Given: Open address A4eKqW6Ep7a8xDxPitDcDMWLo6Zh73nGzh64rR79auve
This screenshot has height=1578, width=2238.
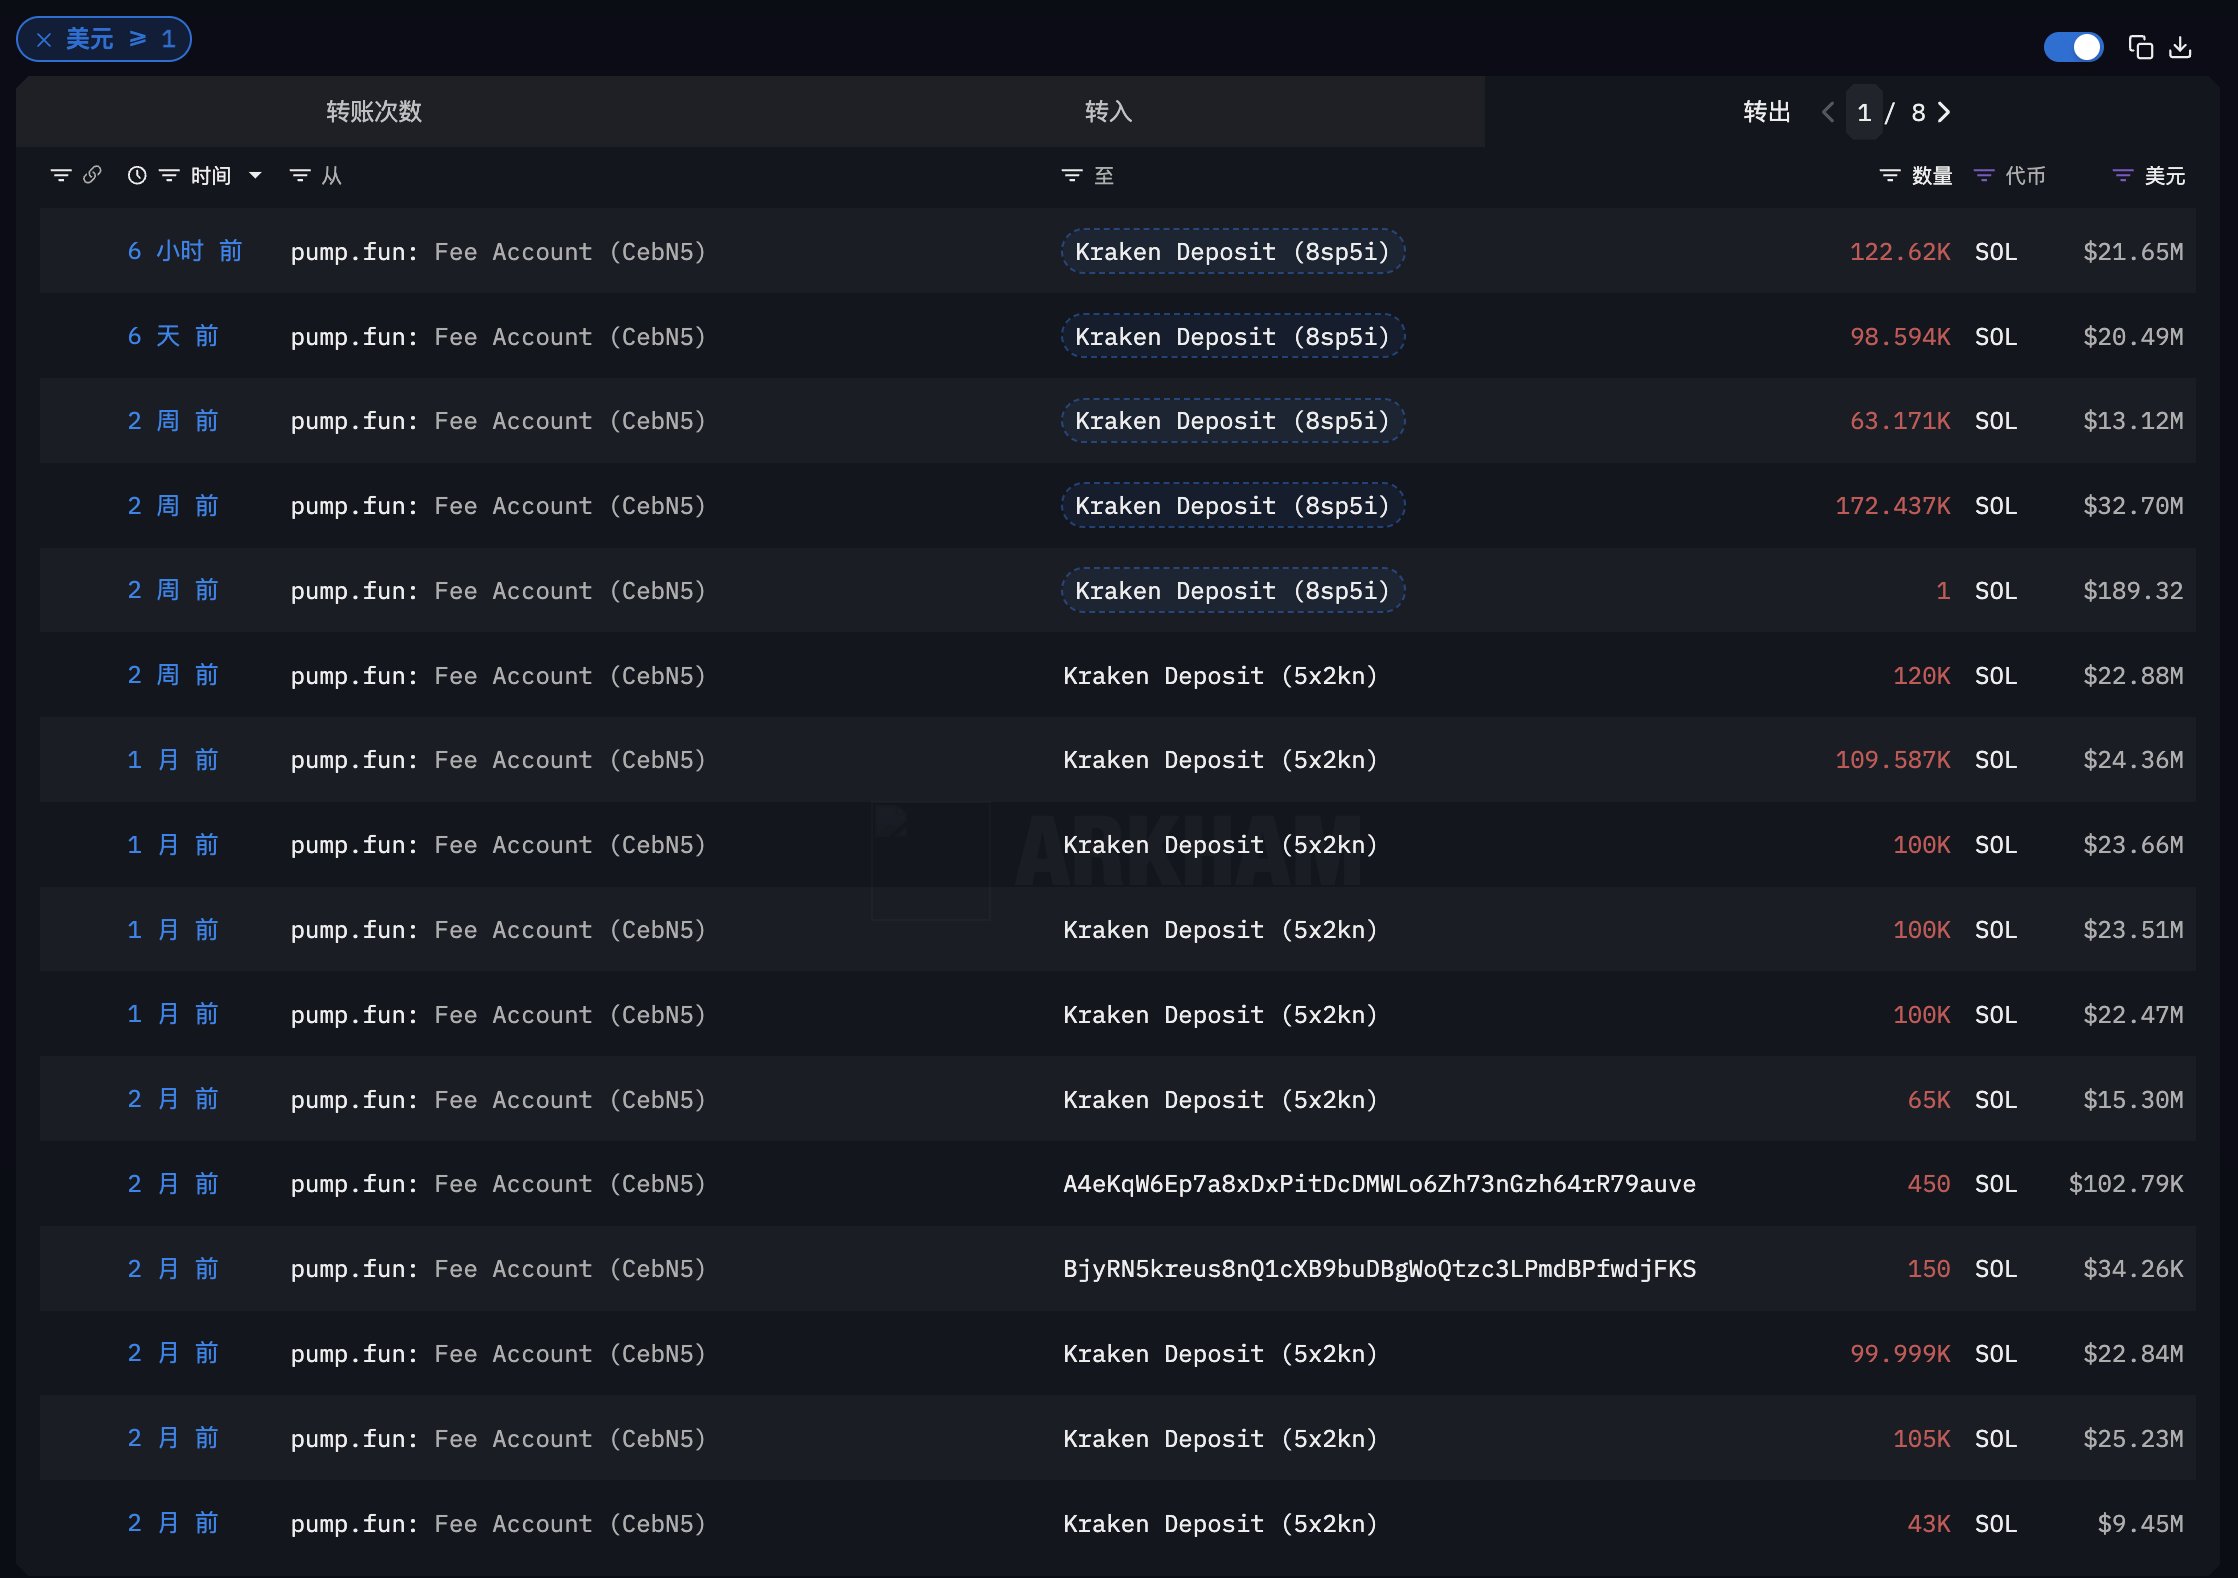Looking at the screenshot, I should pos(1379,1184).
